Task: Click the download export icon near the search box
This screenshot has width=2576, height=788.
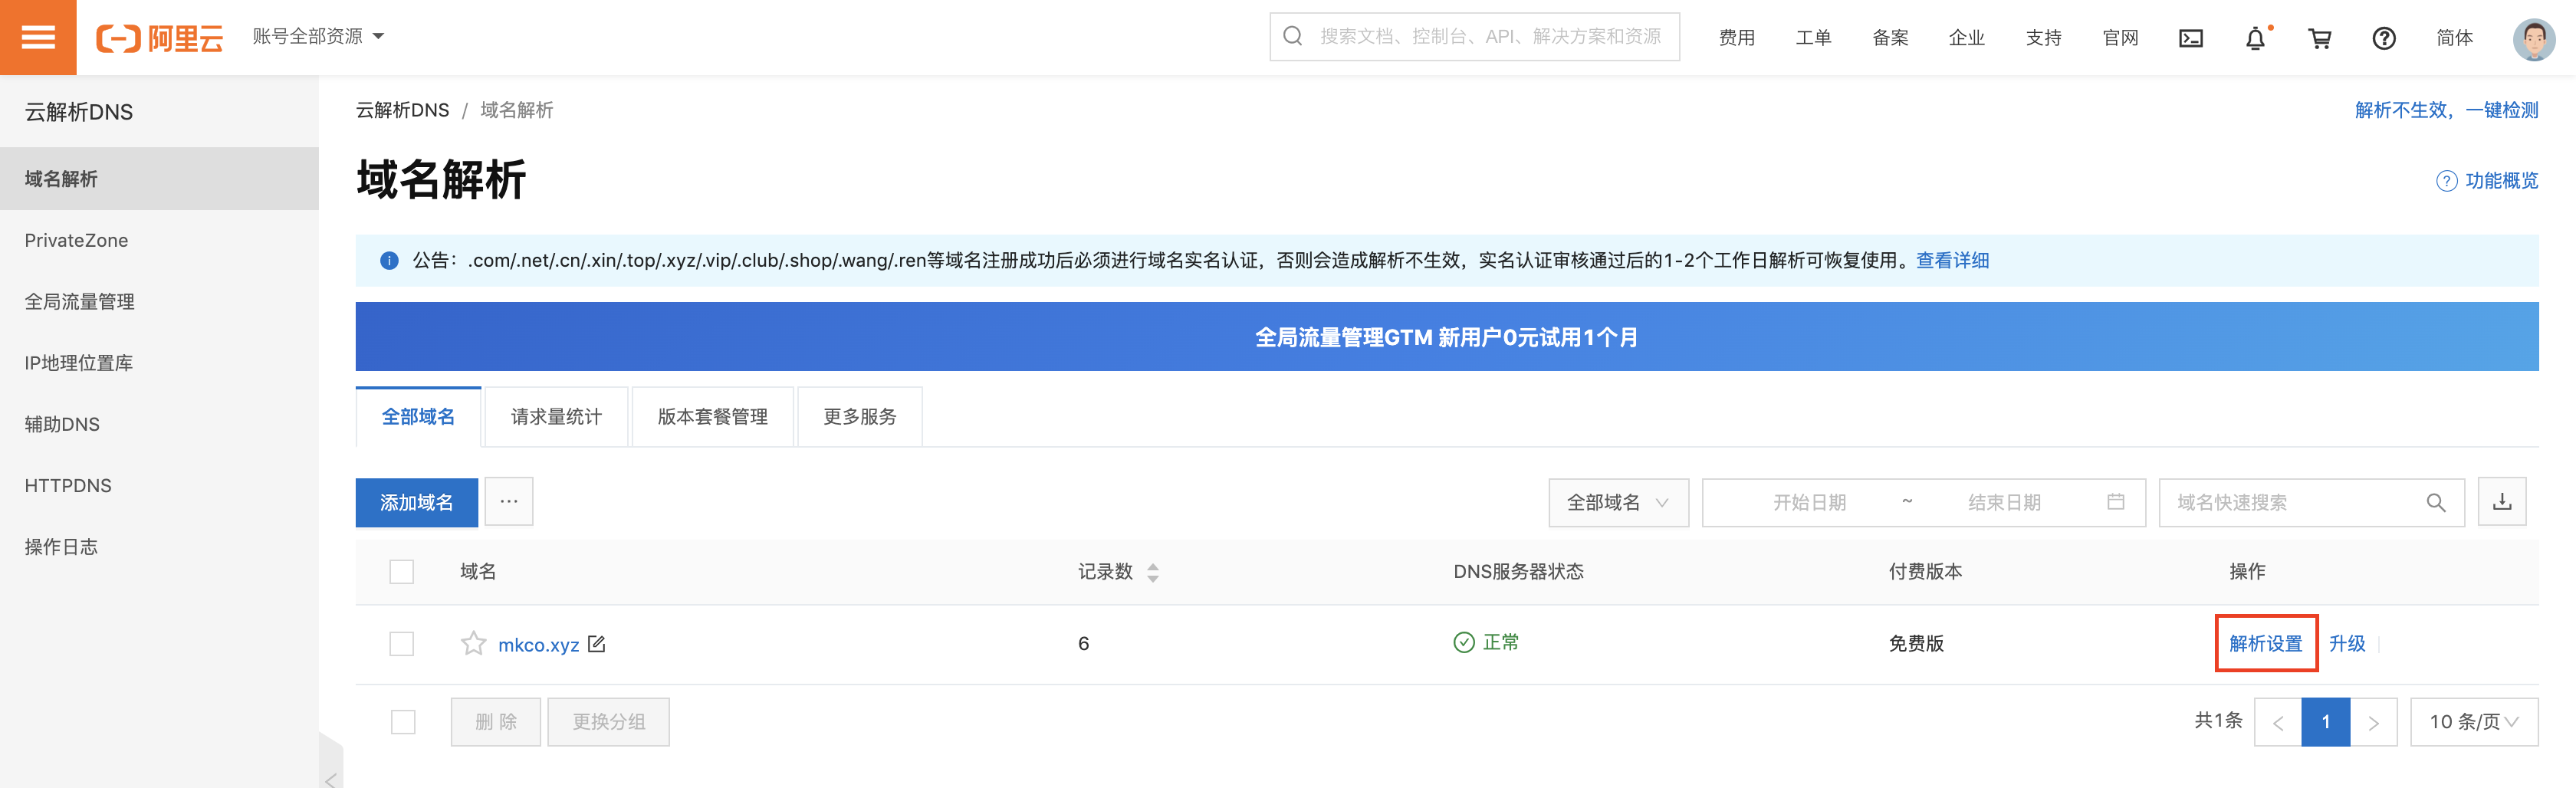Action: (2502, 502)
